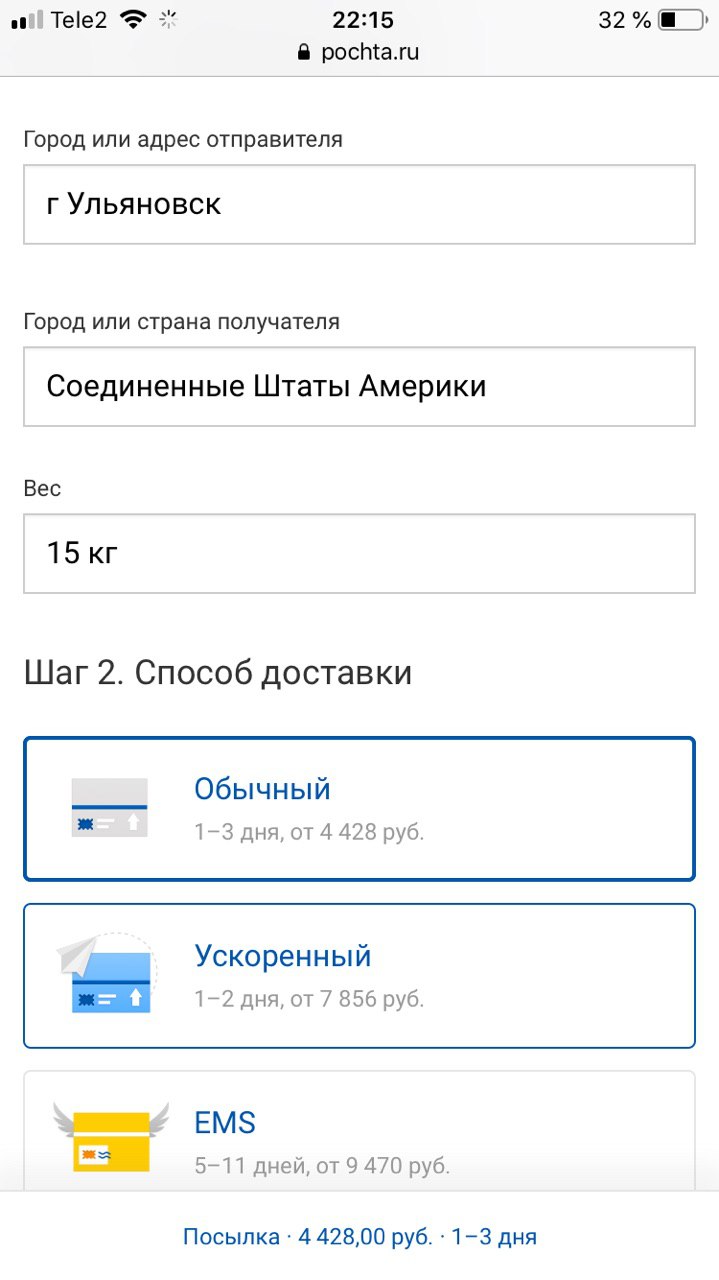Tap the yellow EMS winged package icon
The width and height of the screenshot is (719, 1280).
pos(110,1137)
